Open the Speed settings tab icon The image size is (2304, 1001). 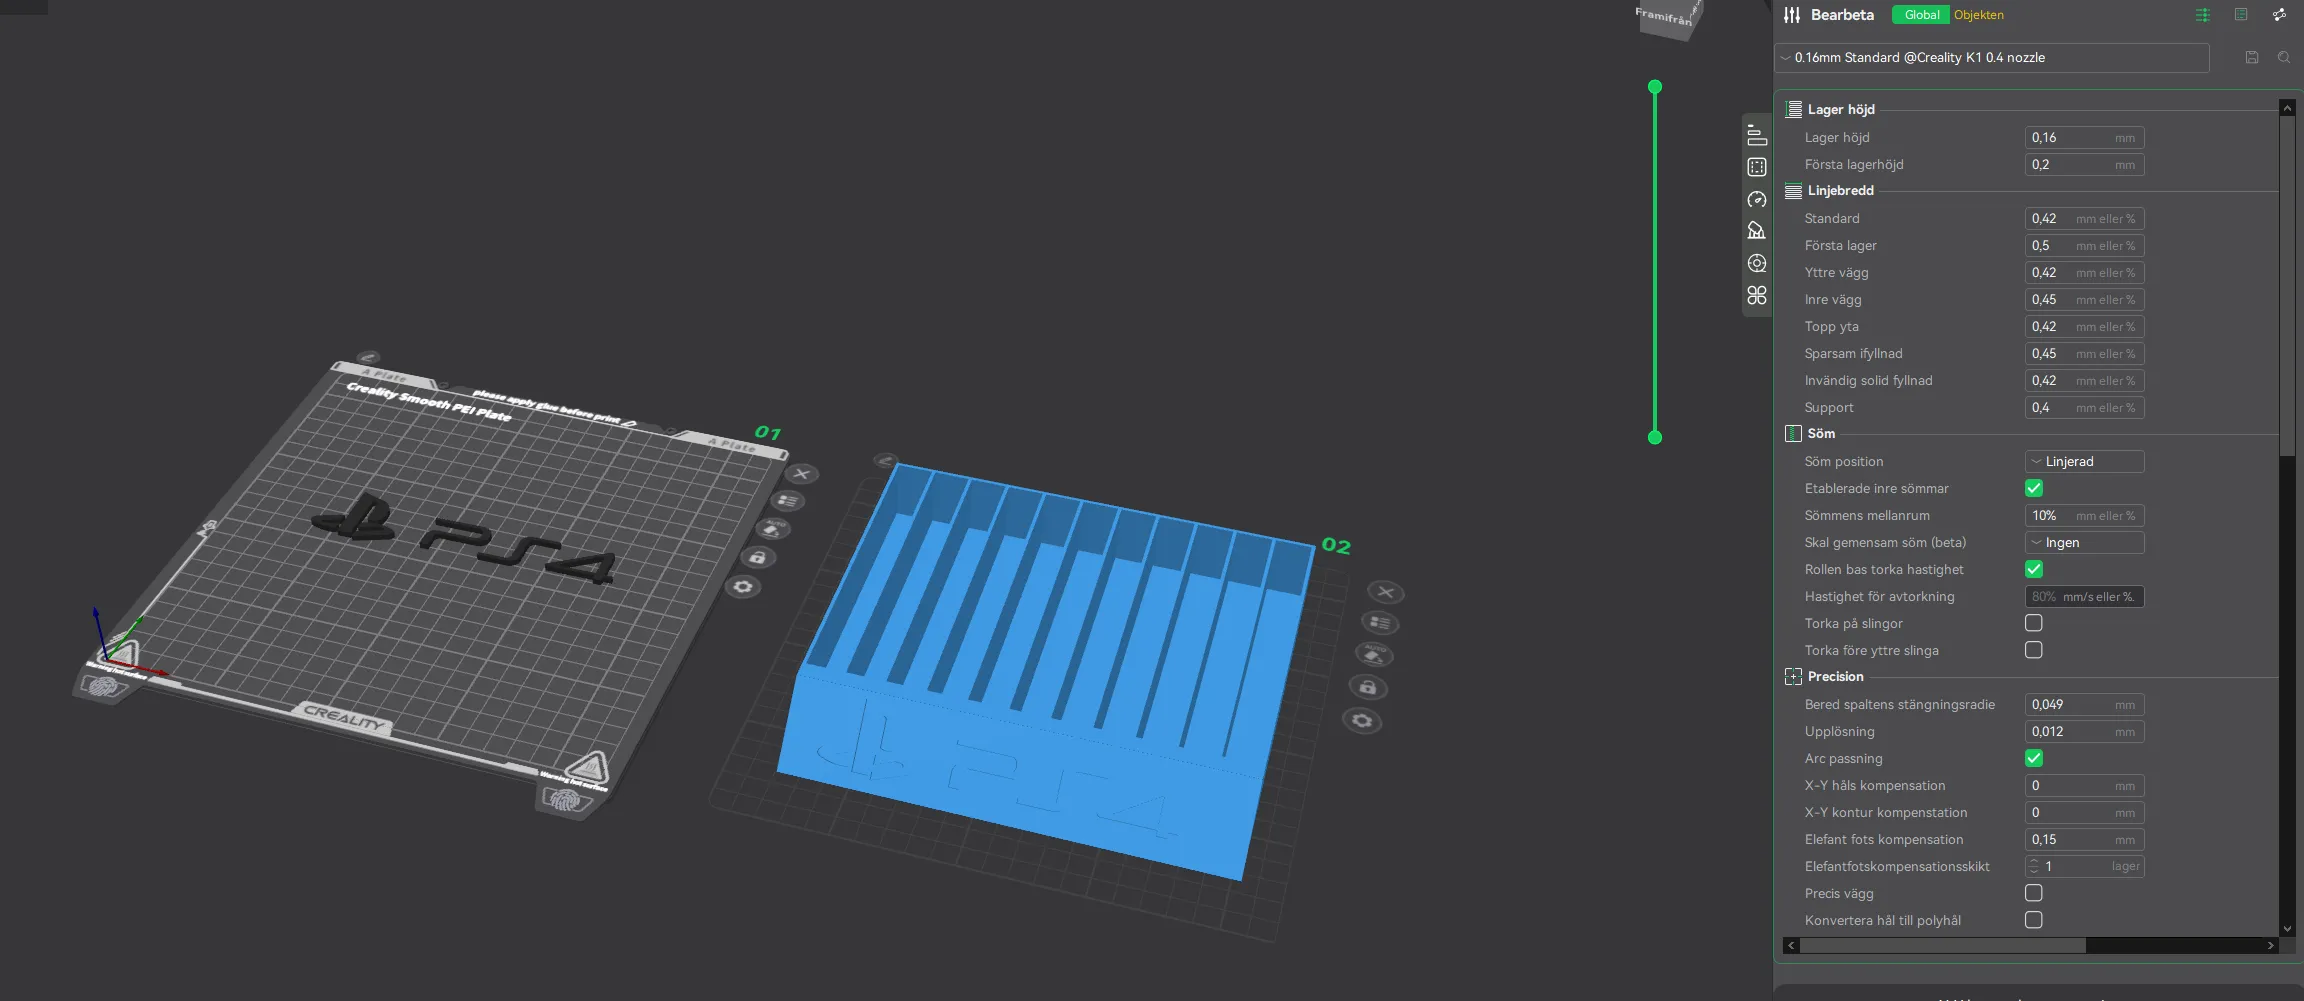1756,200
